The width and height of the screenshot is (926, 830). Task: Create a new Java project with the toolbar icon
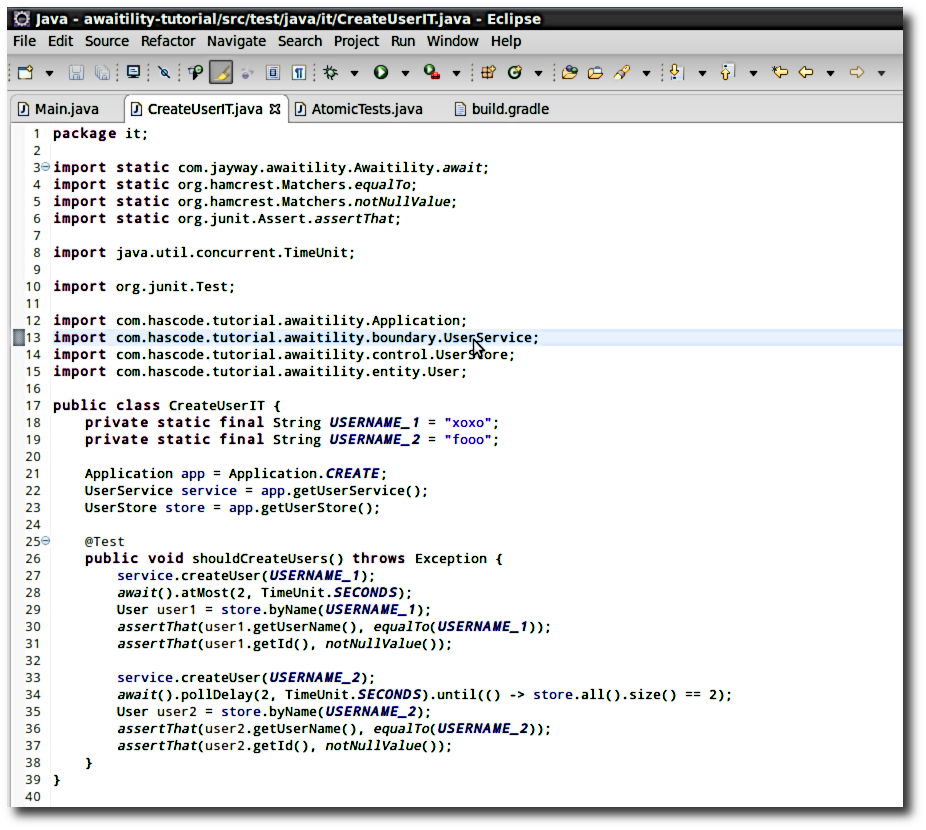pyautogui.click(x=488, y=72)
